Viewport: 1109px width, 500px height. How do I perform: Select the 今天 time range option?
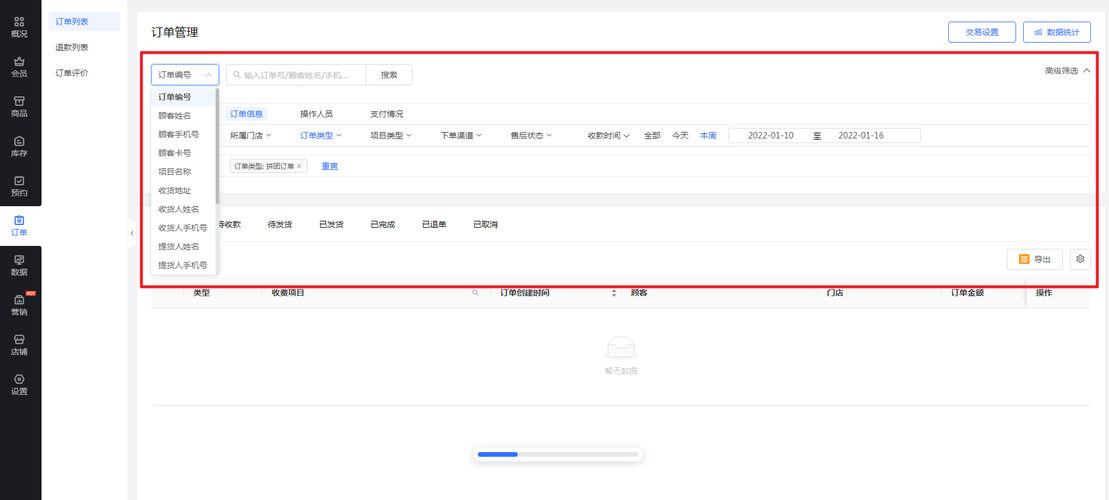point(680,135)
